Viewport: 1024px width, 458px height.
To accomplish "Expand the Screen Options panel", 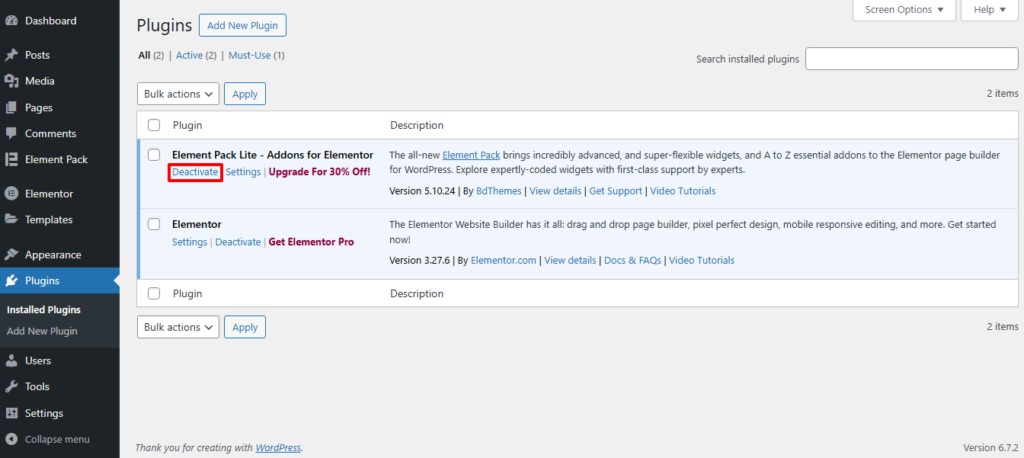I will coord(904,10).
